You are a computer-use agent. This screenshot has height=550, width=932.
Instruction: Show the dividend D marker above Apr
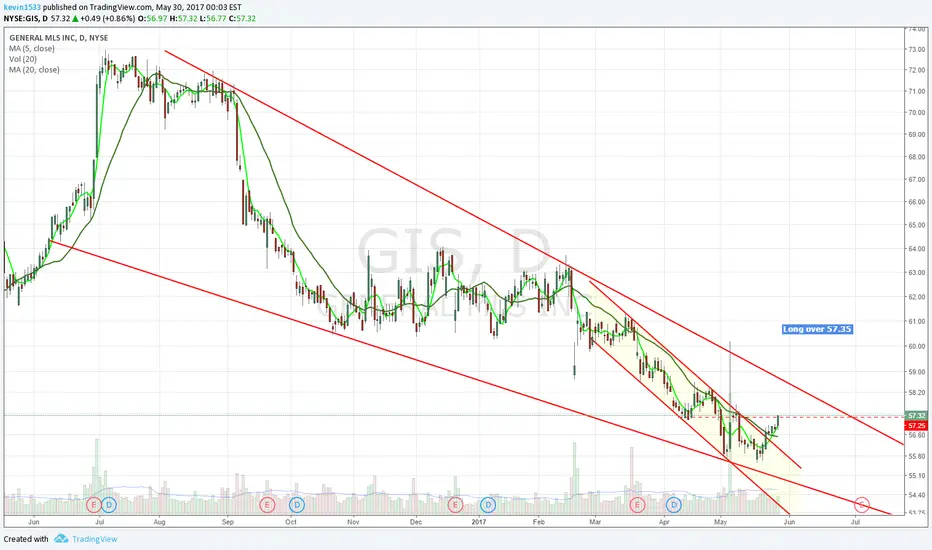coord(673,505)
